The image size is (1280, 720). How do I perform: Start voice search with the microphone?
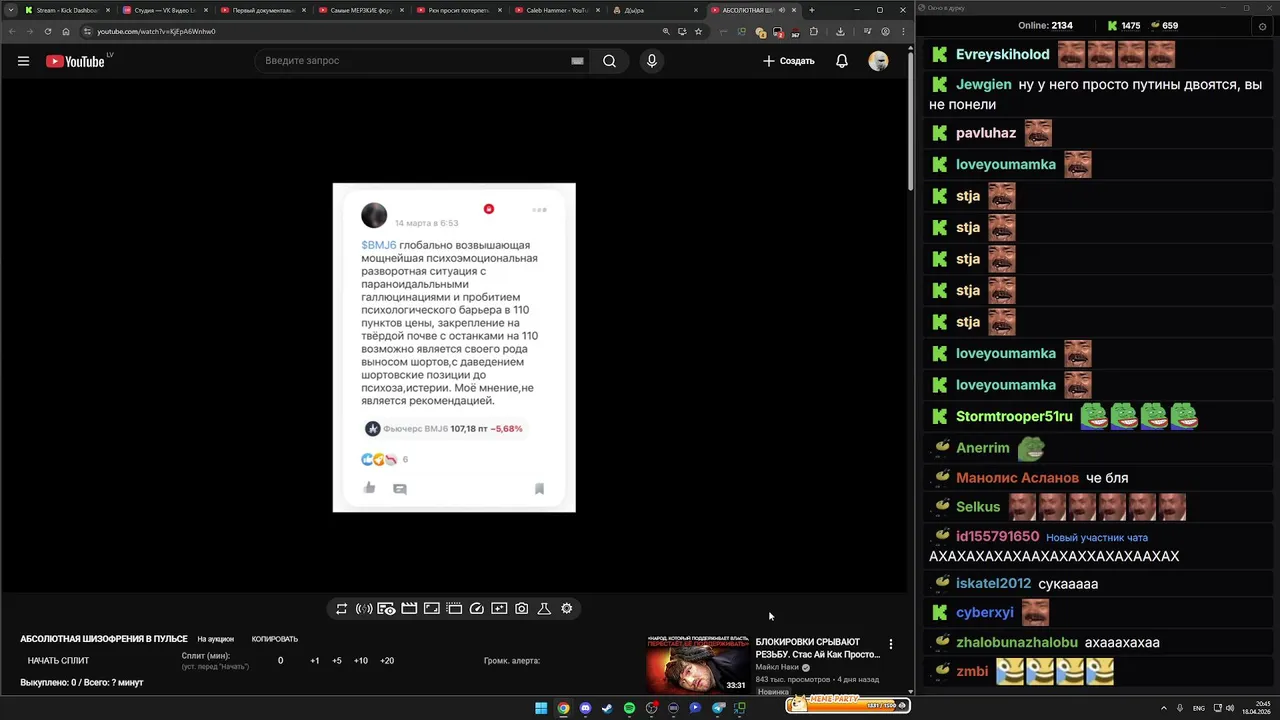[652, 61]
